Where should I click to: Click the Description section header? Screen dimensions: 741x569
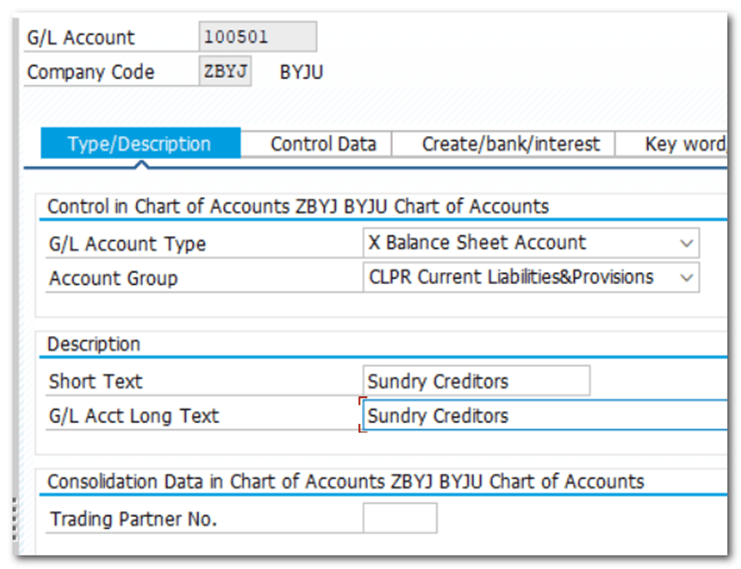(x=94, y=344)
